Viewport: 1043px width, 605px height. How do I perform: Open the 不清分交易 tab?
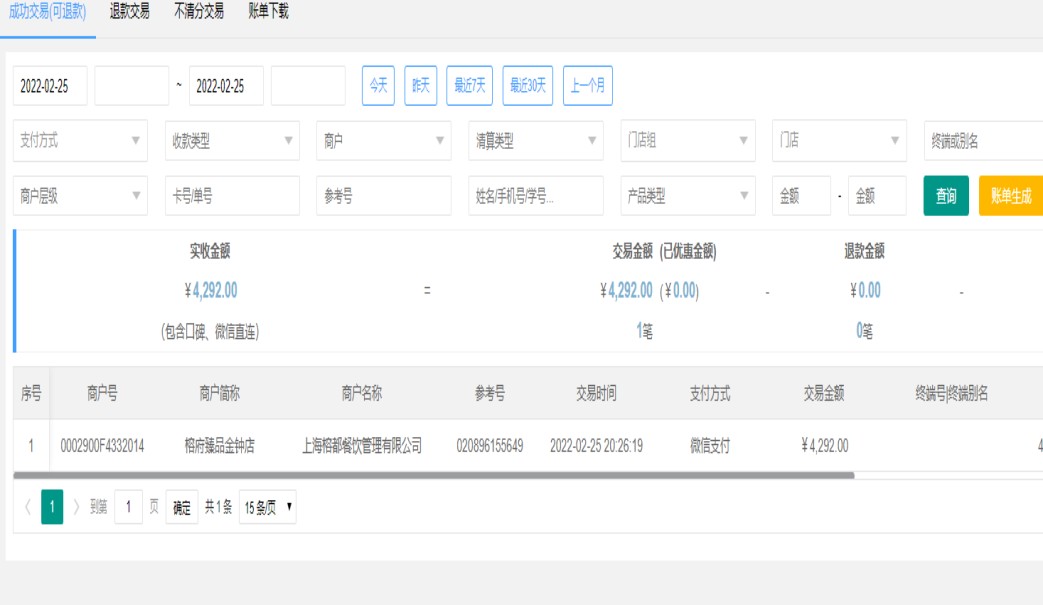[x=199, y=12]
